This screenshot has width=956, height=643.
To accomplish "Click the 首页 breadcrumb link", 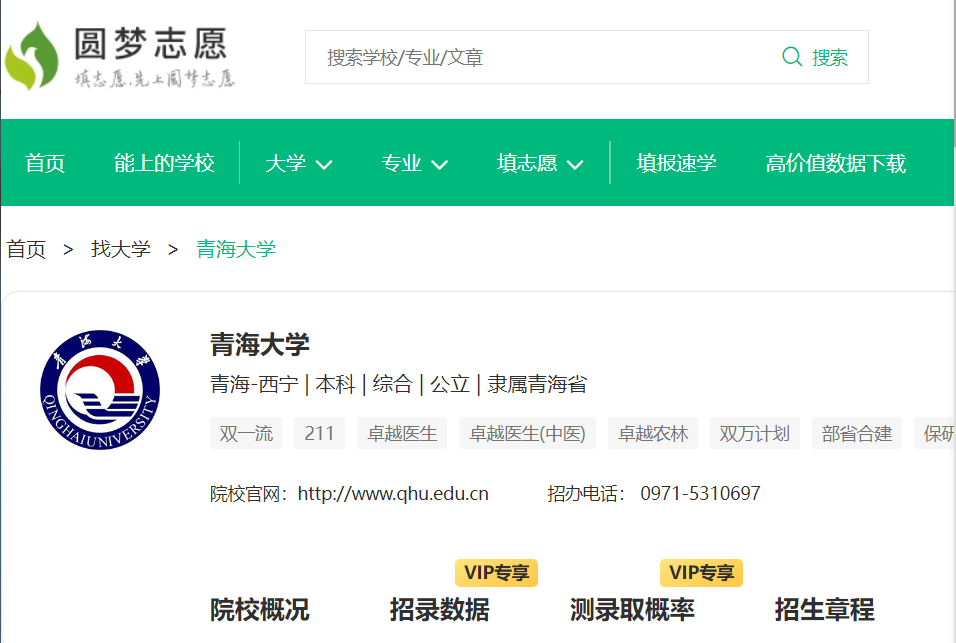I will tap(26, 249).
